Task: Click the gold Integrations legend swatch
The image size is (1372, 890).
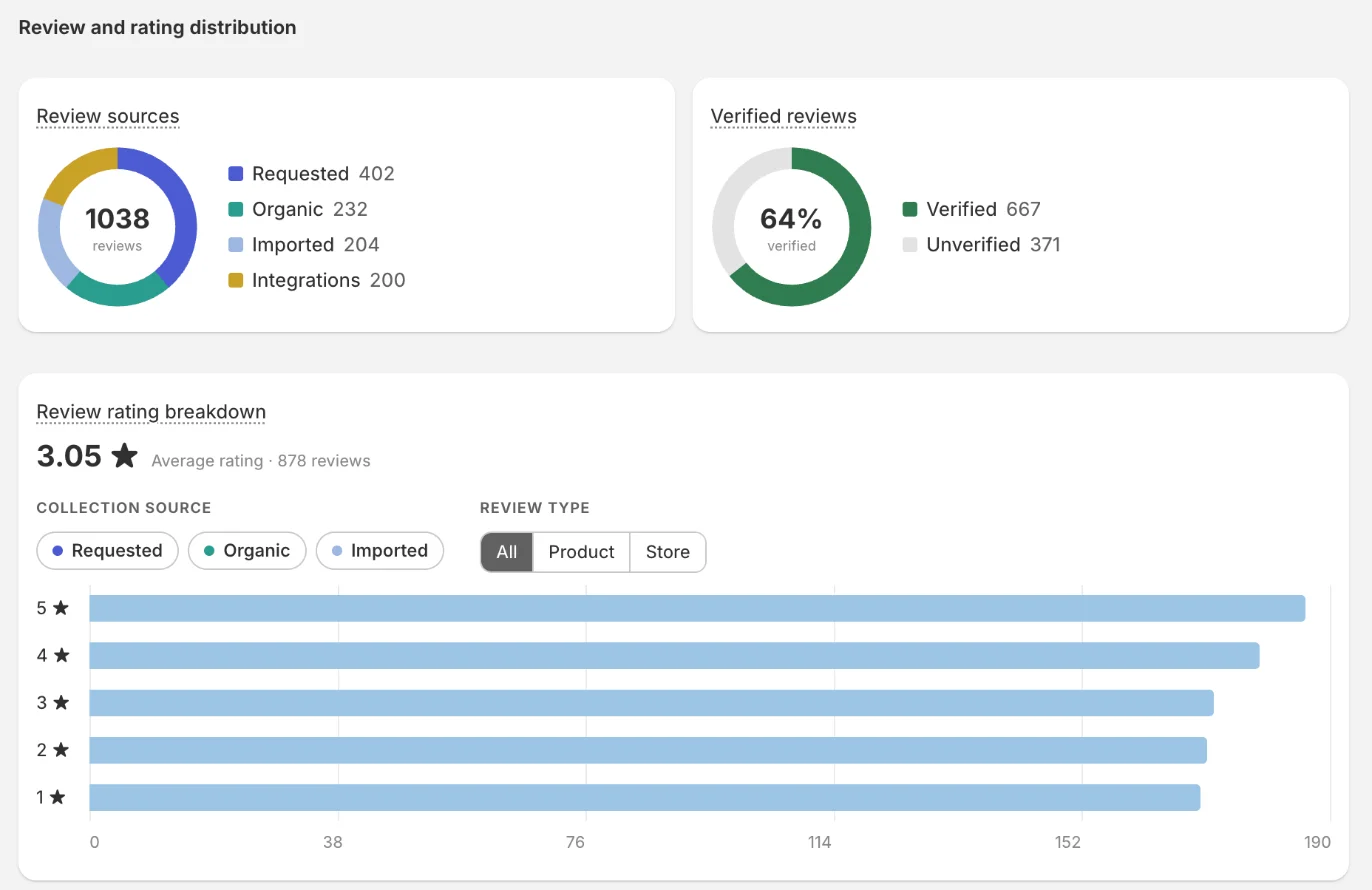Action: point(236,280)
